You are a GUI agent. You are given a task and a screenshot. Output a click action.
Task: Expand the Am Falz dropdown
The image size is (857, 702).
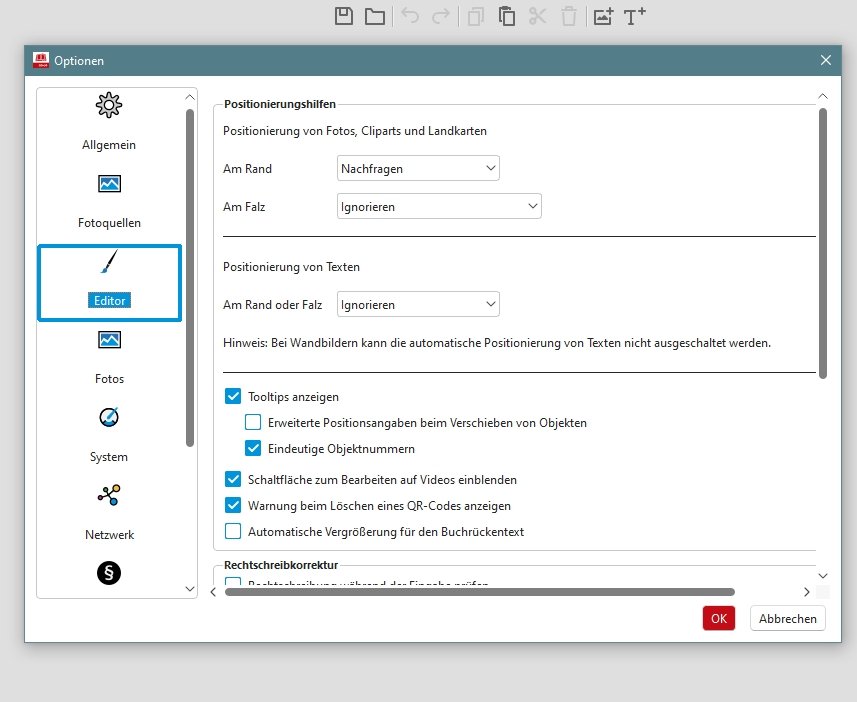(x=439, y=207)
